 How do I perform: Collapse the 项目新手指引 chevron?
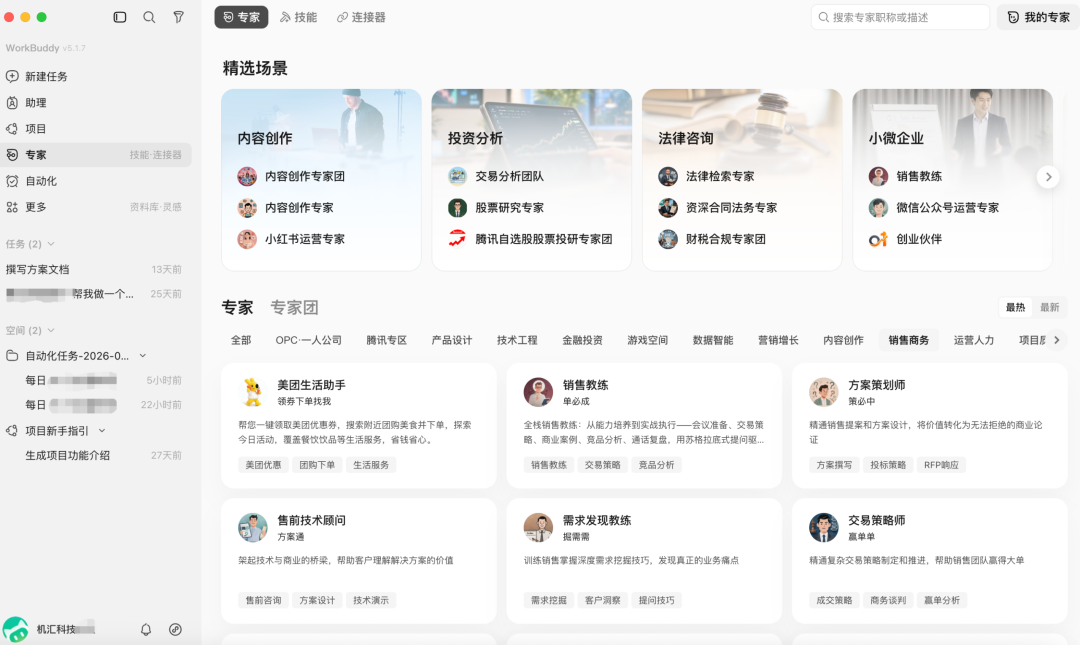click(x=102, y=431)
